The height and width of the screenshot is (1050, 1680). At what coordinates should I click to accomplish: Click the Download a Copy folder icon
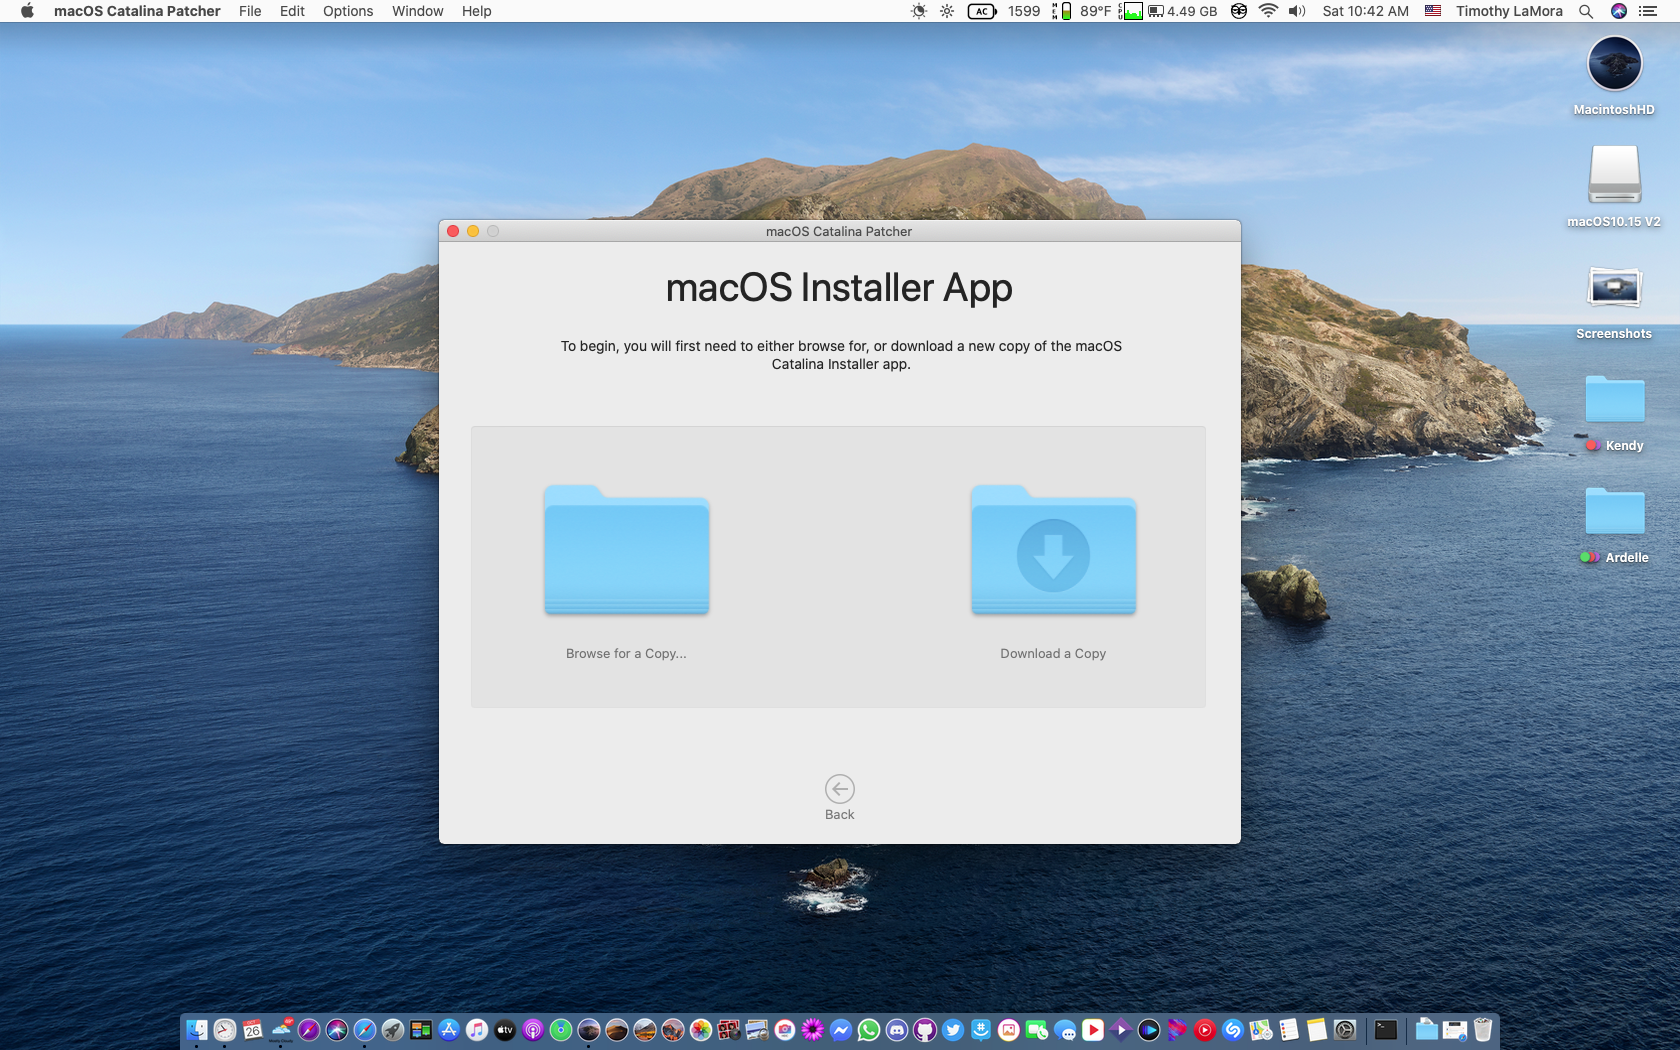1053,550
